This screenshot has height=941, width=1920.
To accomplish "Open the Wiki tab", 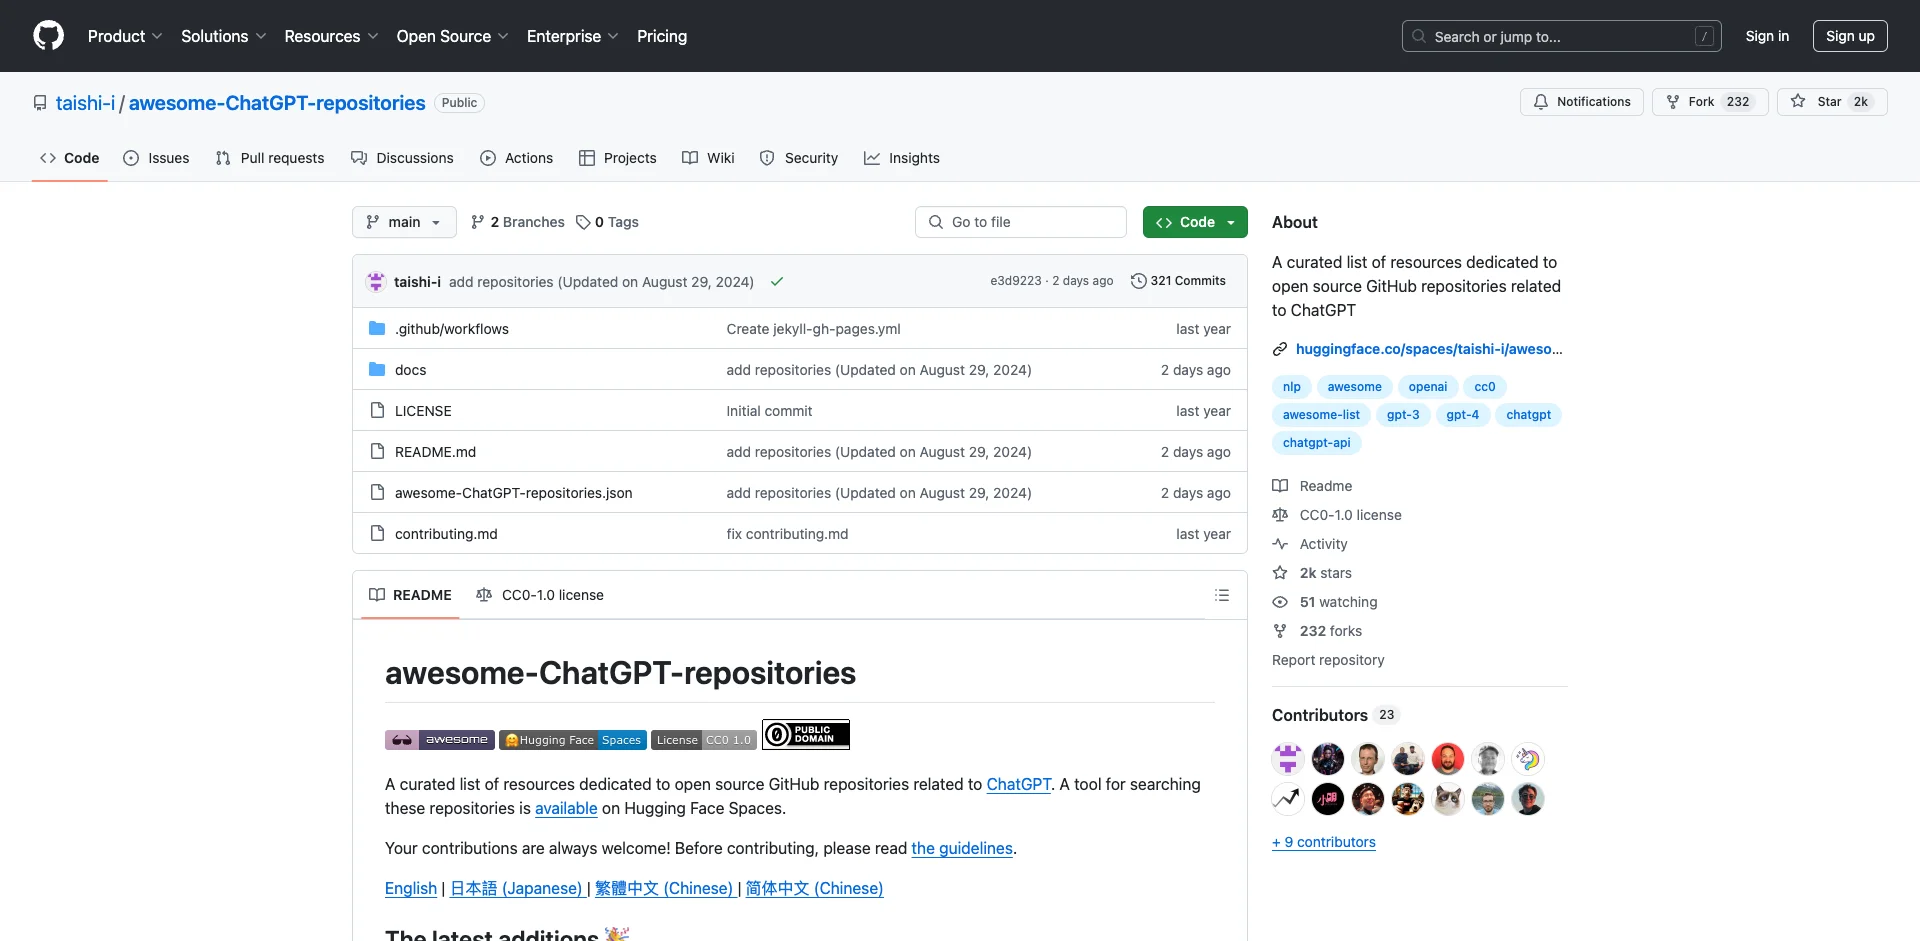I will (x=708, y=158).
